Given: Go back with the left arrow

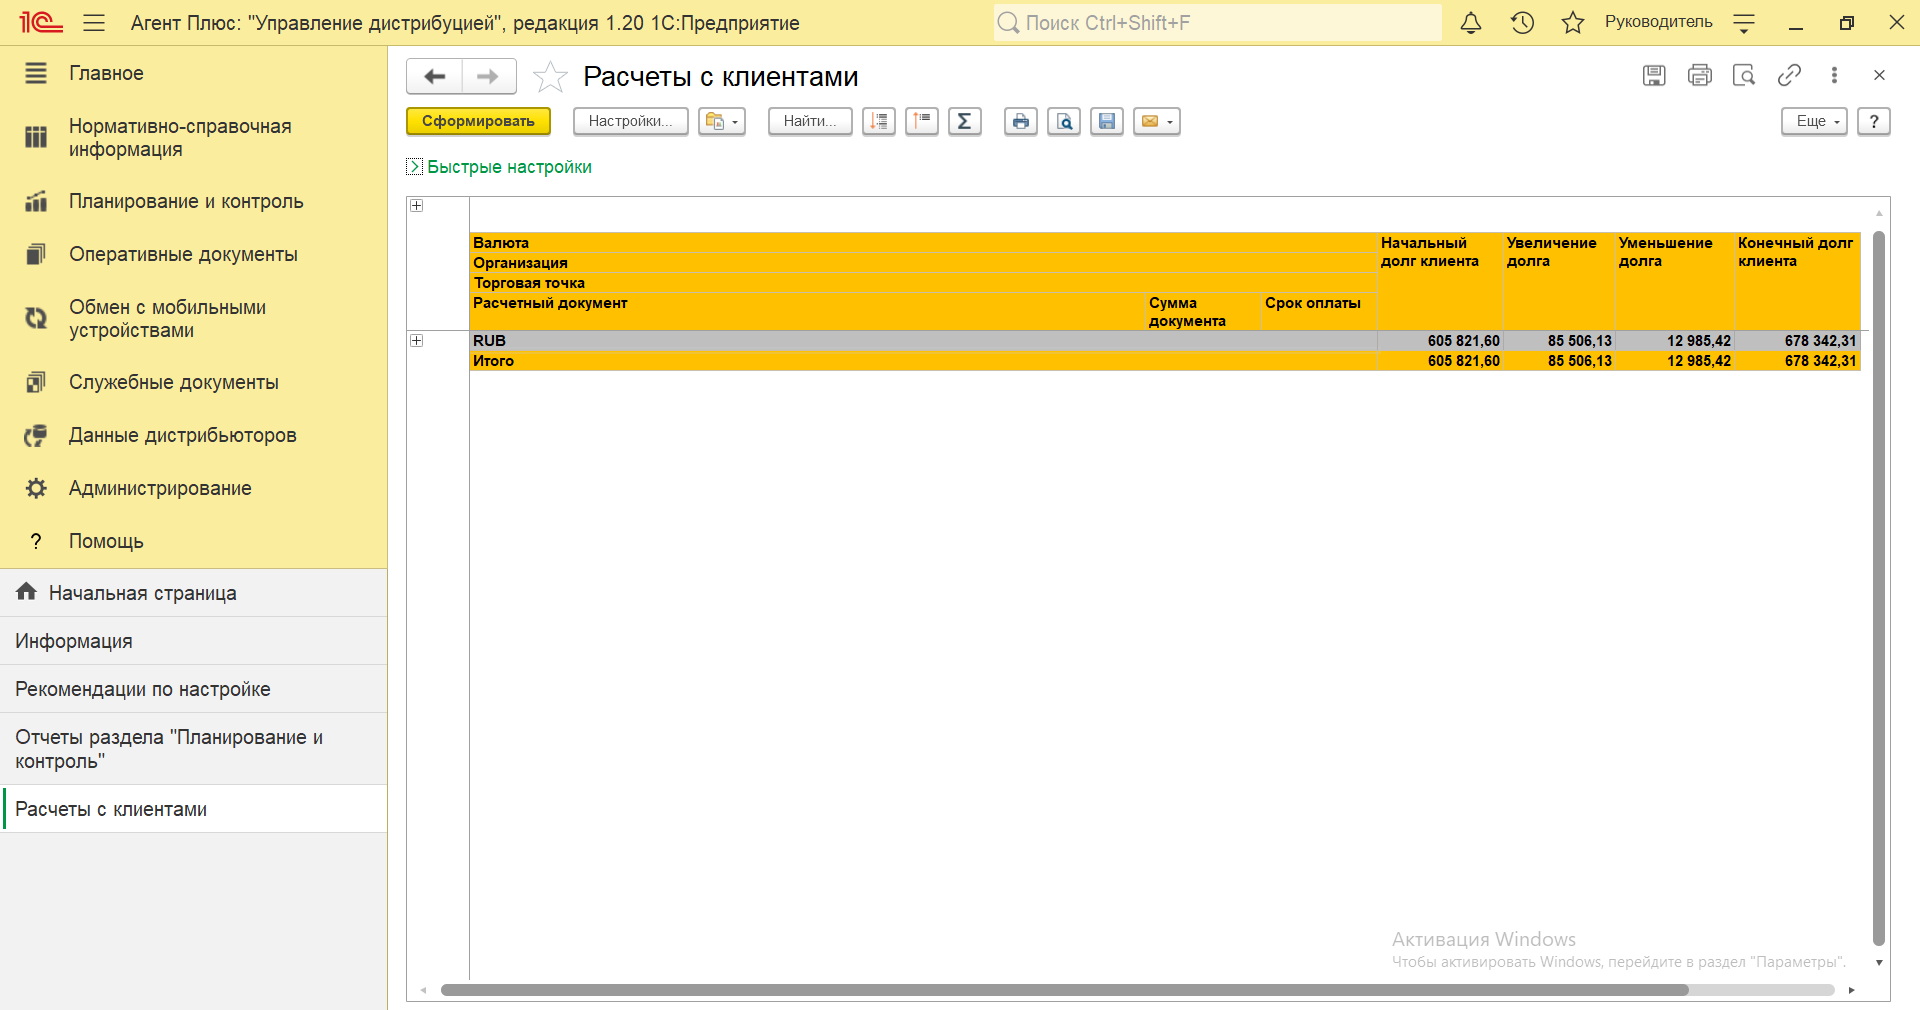Looking at the screenshot, I should point(434,76).
